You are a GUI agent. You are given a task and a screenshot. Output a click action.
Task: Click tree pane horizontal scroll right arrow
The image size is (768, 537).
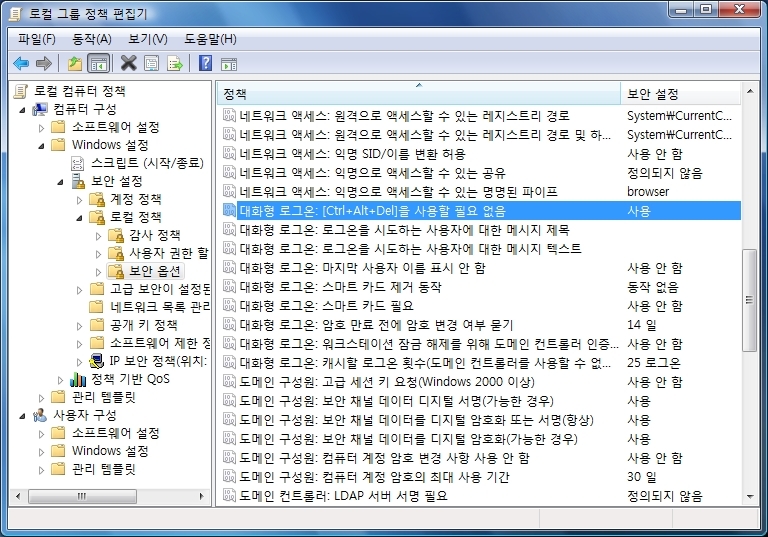[201, 496]
